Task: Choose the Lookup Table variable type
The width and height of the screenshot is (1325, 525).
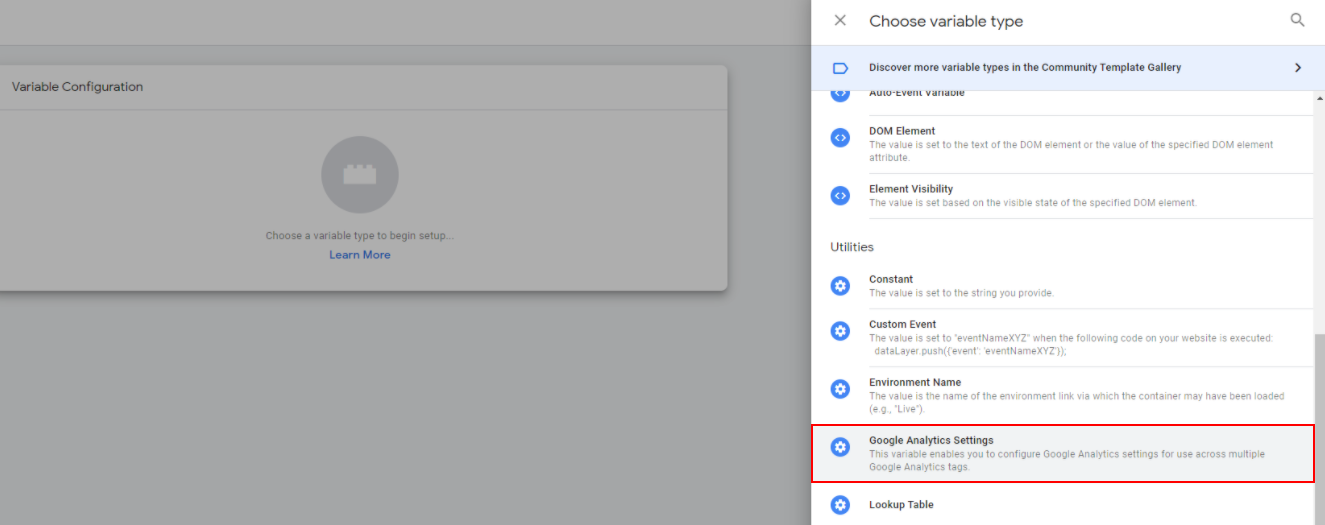Action: 1061,505
